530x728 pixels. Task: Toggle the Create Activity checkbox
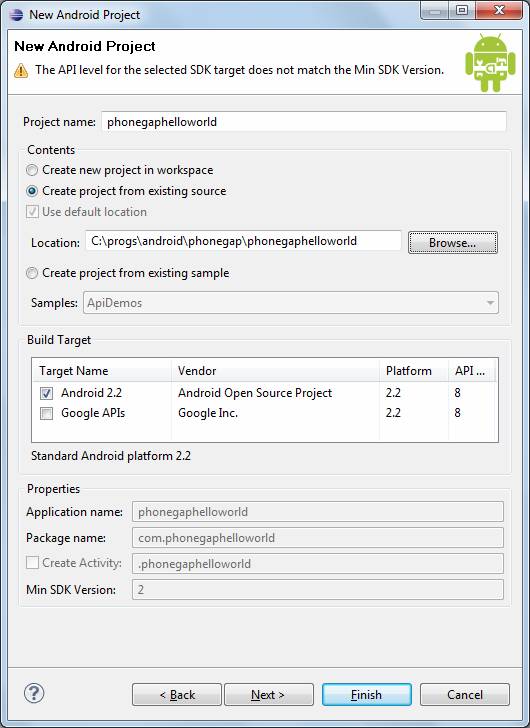click(32, 563)
